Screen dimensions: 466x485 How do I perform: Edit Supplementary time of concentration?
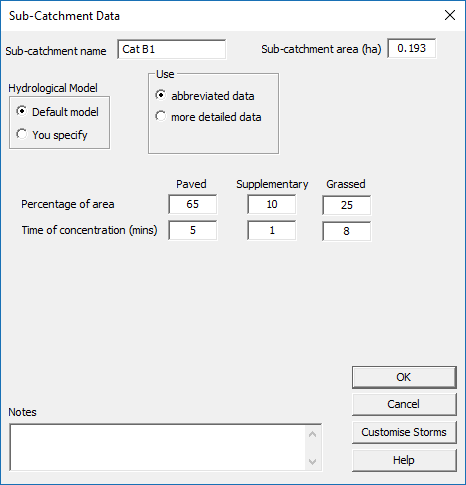(272, 230)
